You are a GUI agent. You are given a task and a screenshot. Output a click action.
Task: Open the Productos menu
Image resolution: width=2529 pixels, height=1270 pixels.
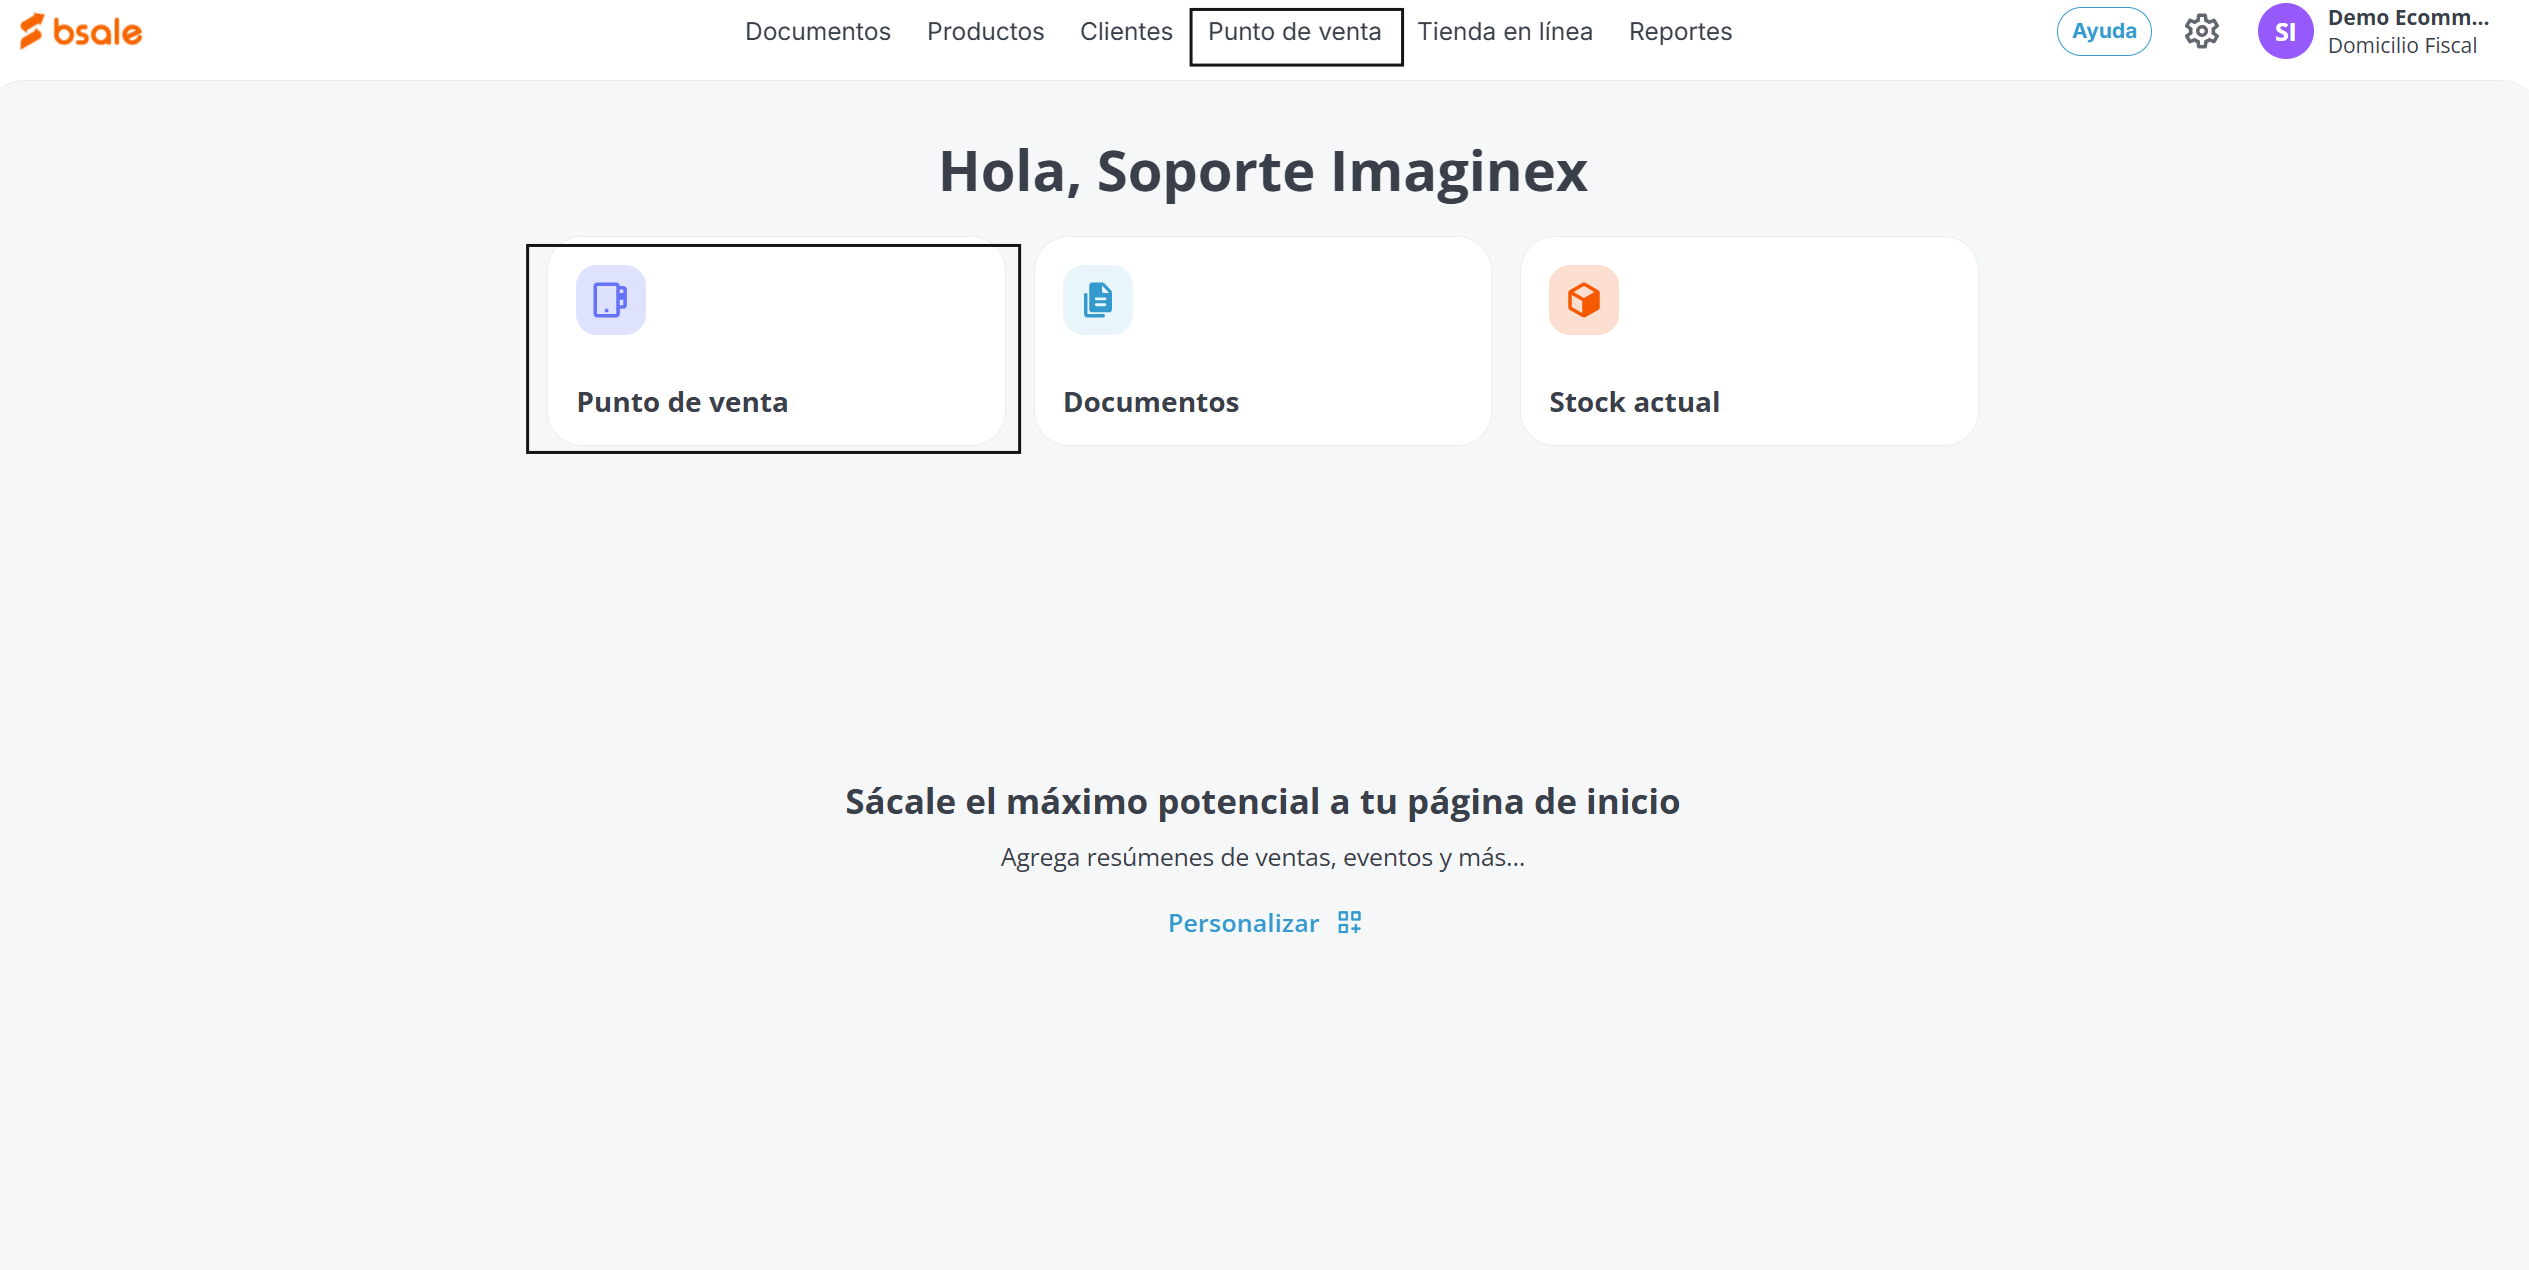[x=985, y=32]
